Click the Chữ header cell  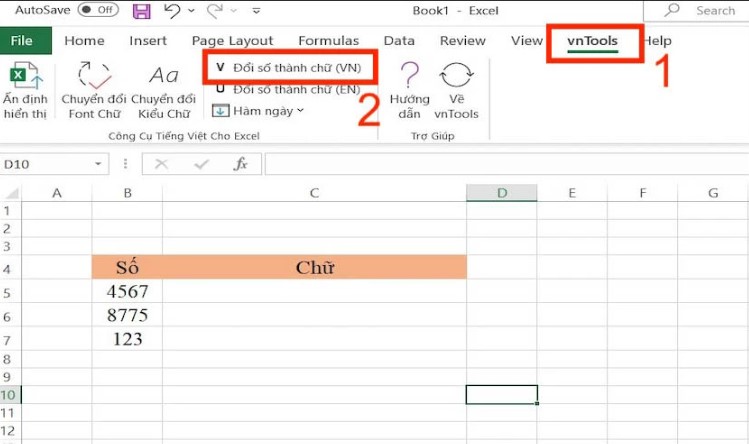[314, 267]
